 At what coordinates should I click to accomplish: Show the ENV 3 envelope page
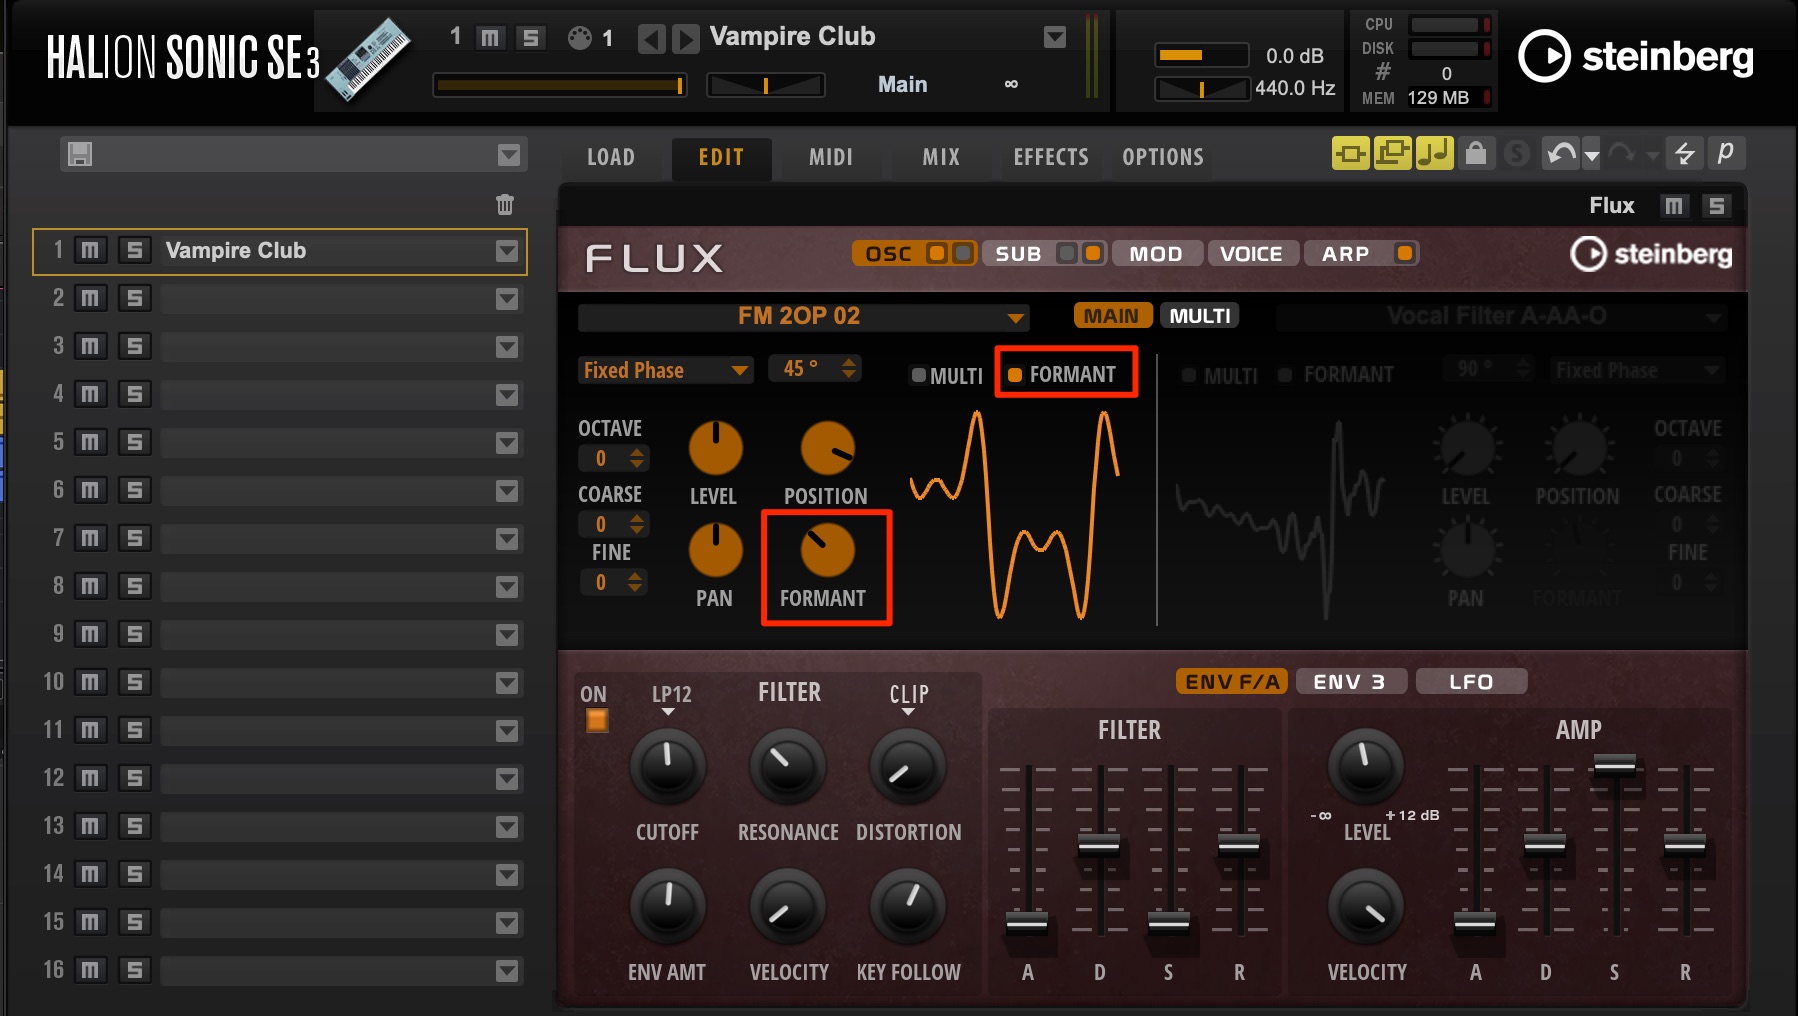pyautogui.click(x=1351, y=682)
